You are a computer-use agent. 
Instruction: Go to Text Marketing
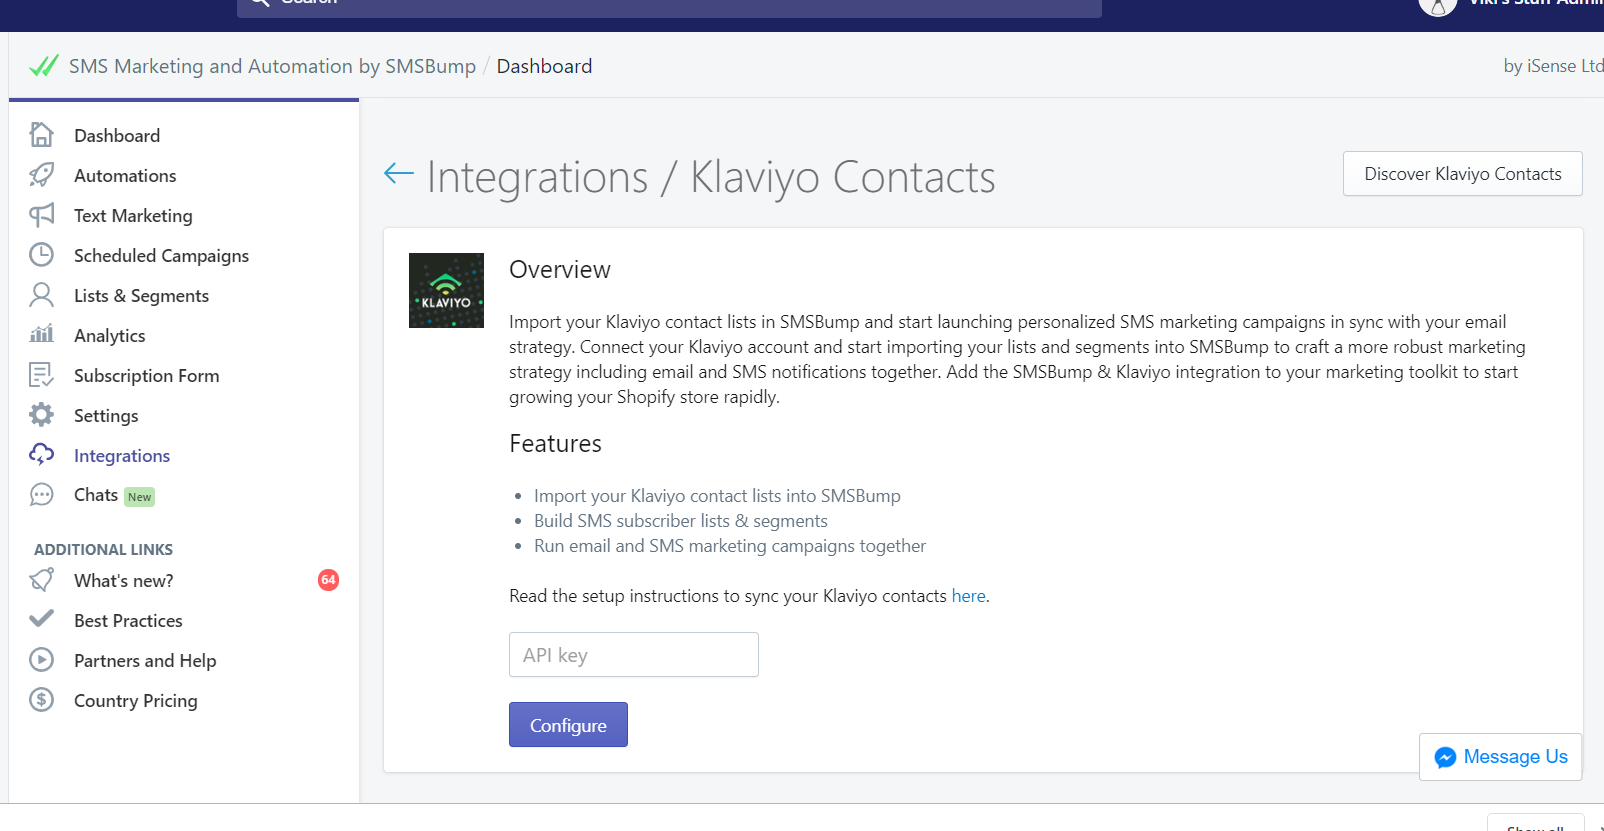[133, 215]
